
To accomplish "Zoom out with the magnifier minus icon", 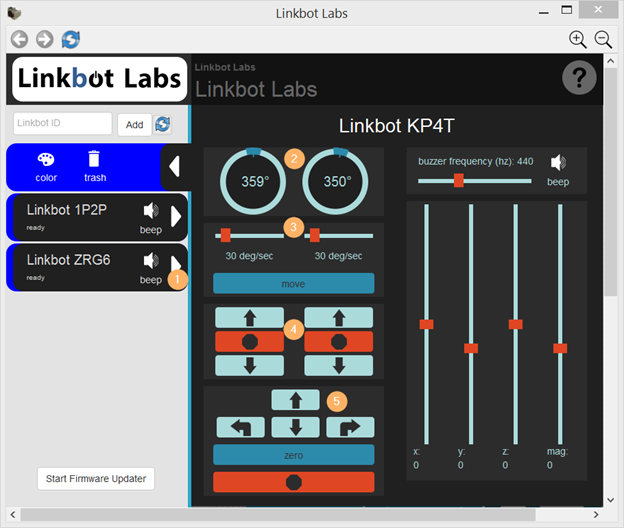I will tap(603, 39).
